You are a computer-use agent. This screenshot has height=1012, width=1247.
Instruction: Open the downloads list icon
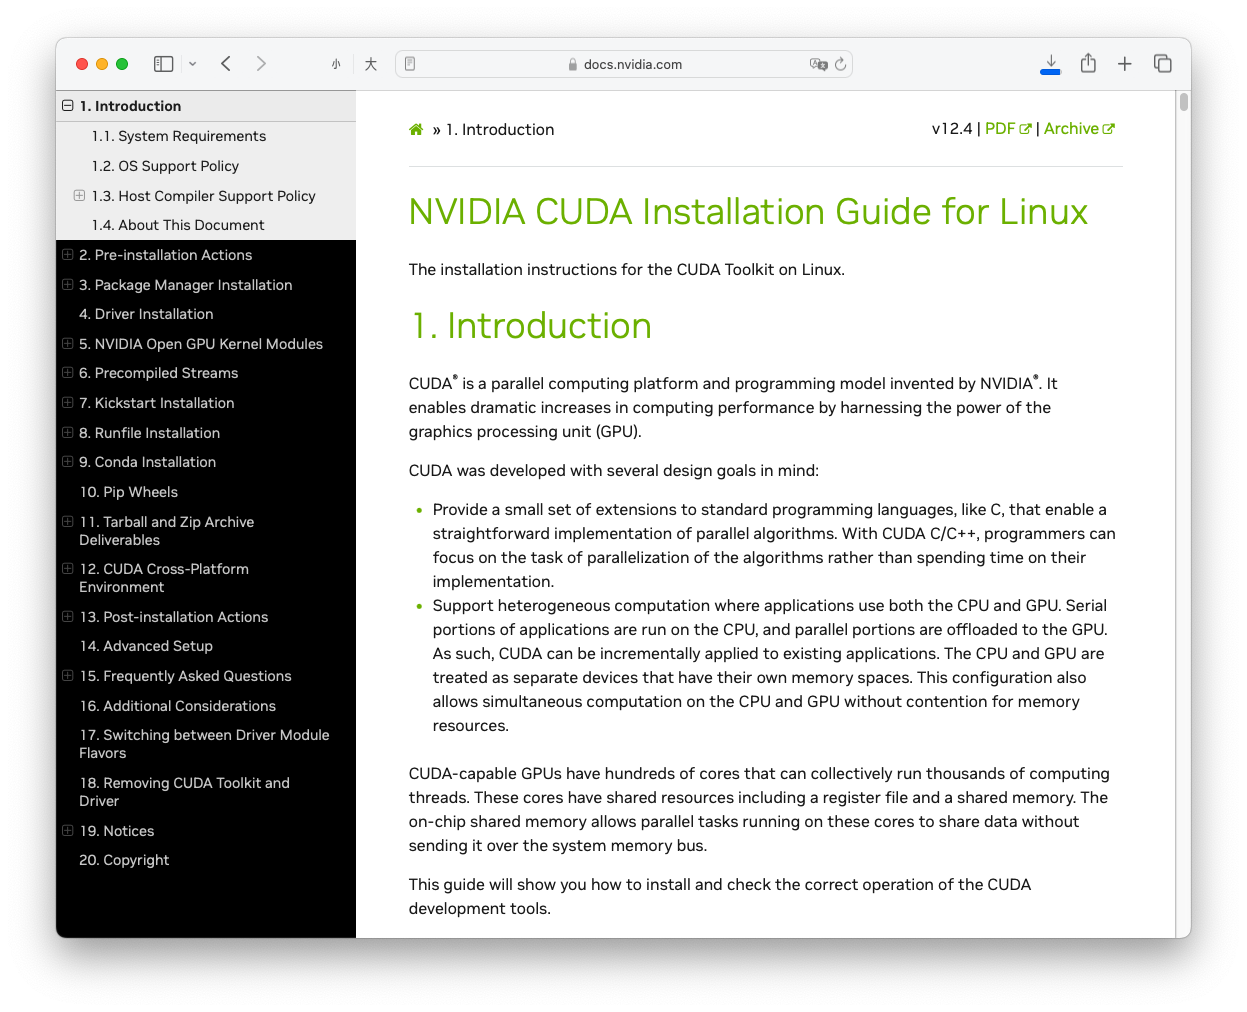[x=1050, y=64]
